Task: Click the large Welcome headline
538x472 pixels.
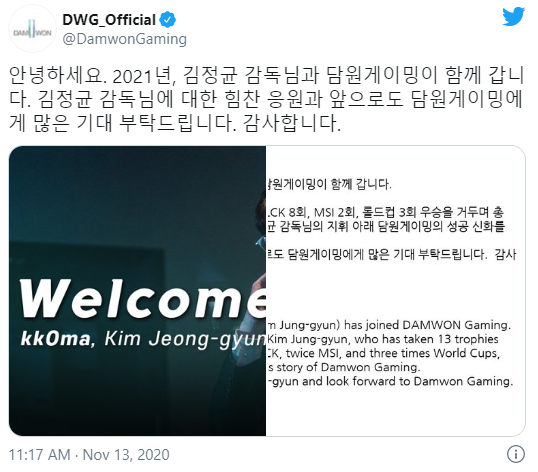Action: tap(143, 298)
